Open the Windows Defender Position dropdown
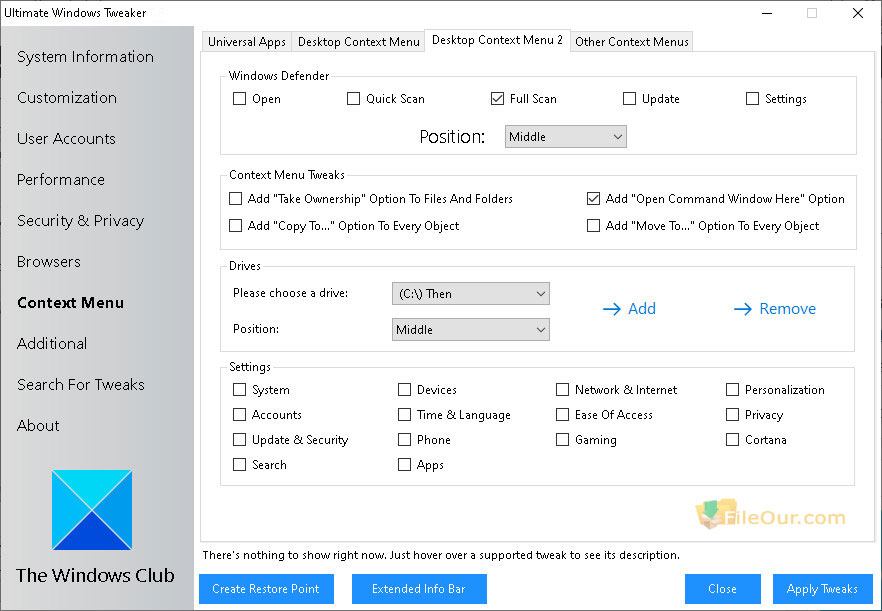The image size is (882, 611). [x=566, y=137]
